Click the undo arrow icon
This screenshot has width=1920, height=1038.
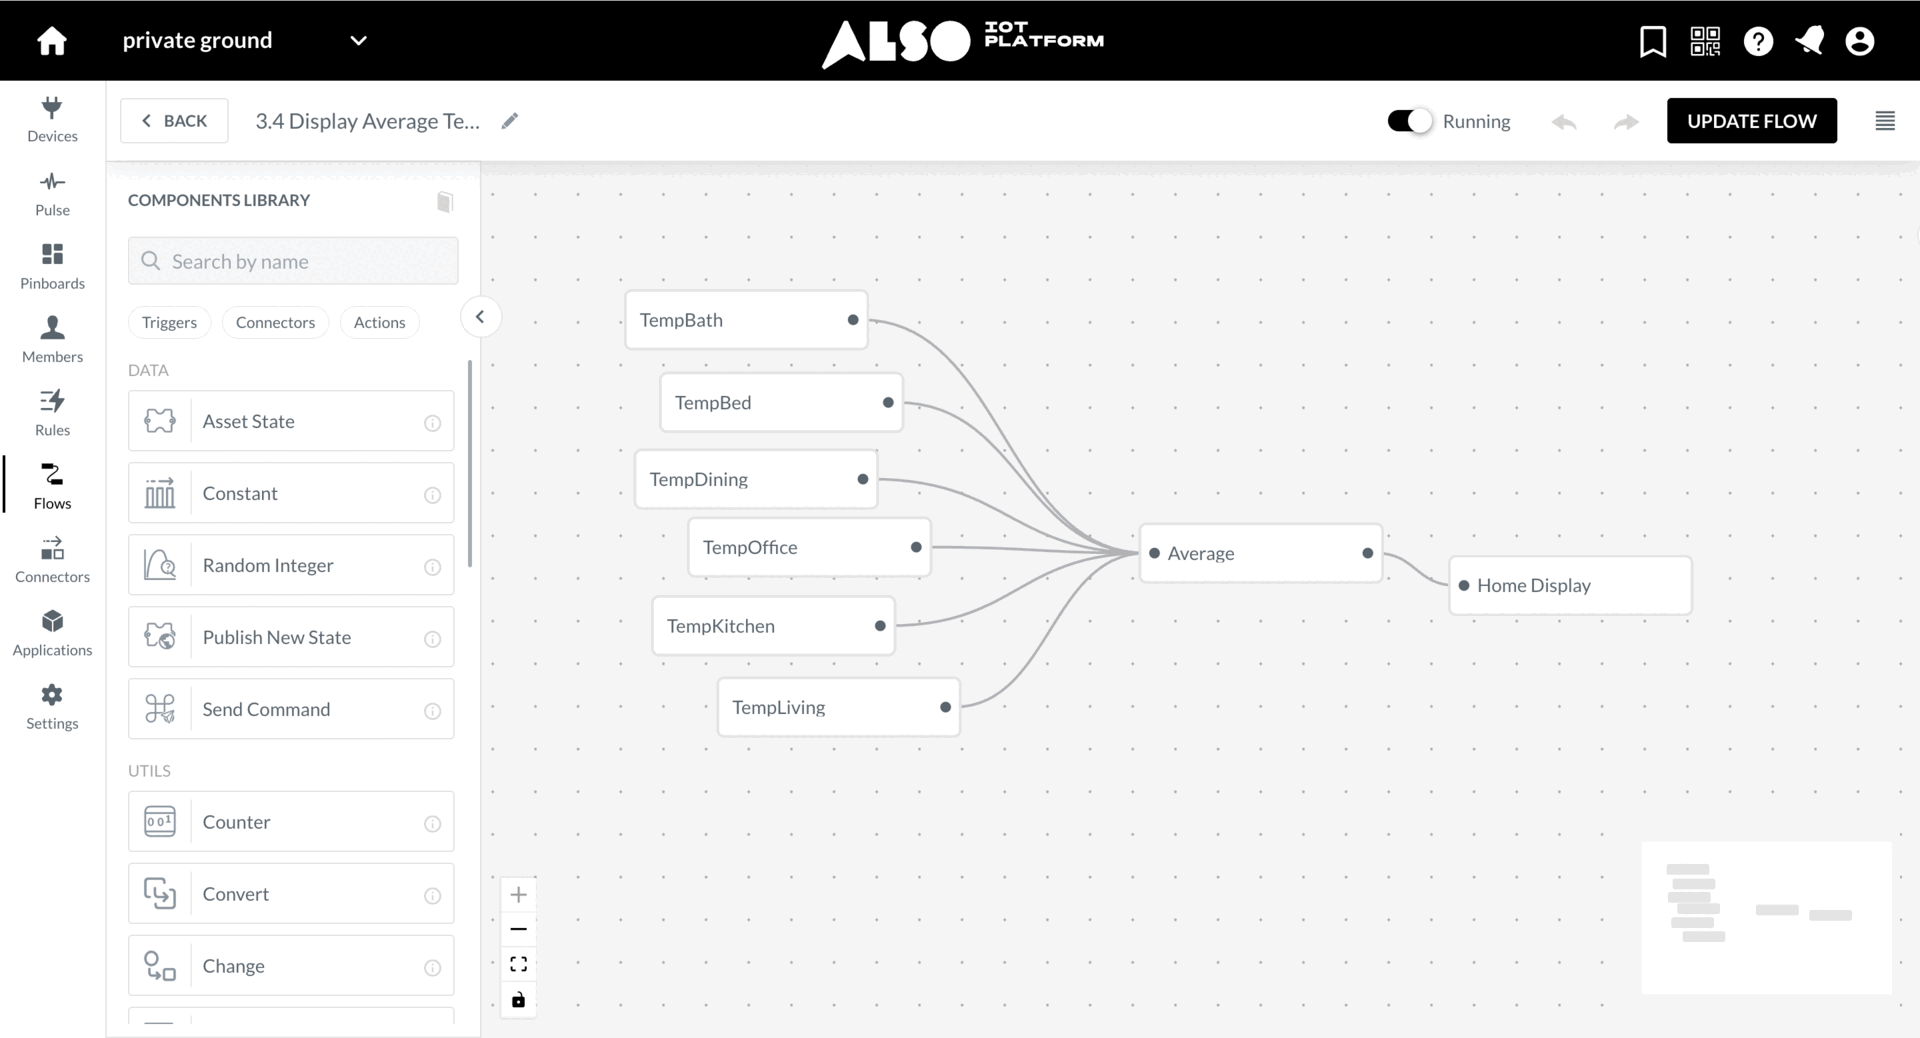tap(1564, 122)
